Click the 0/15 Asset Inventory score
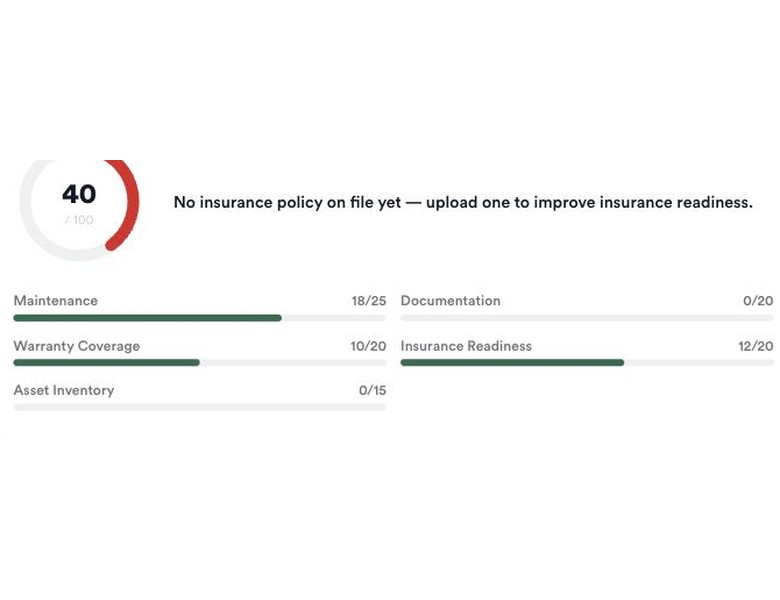 click(x=373, y=391)
